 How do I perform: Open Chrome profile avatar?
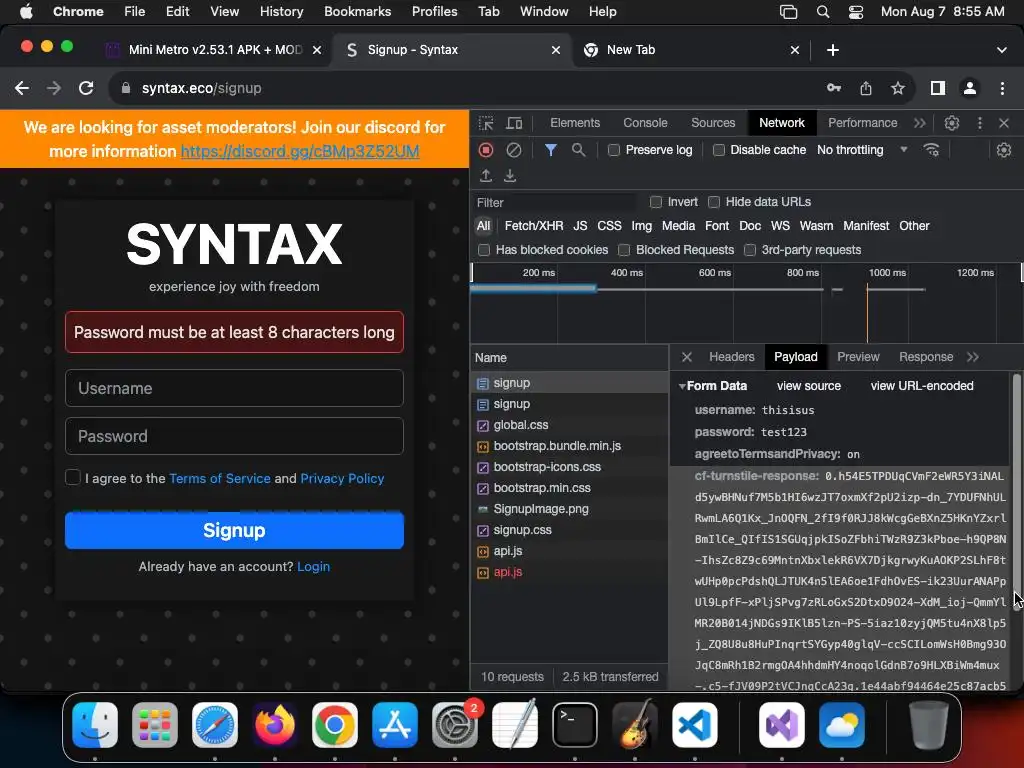[970, 88]
